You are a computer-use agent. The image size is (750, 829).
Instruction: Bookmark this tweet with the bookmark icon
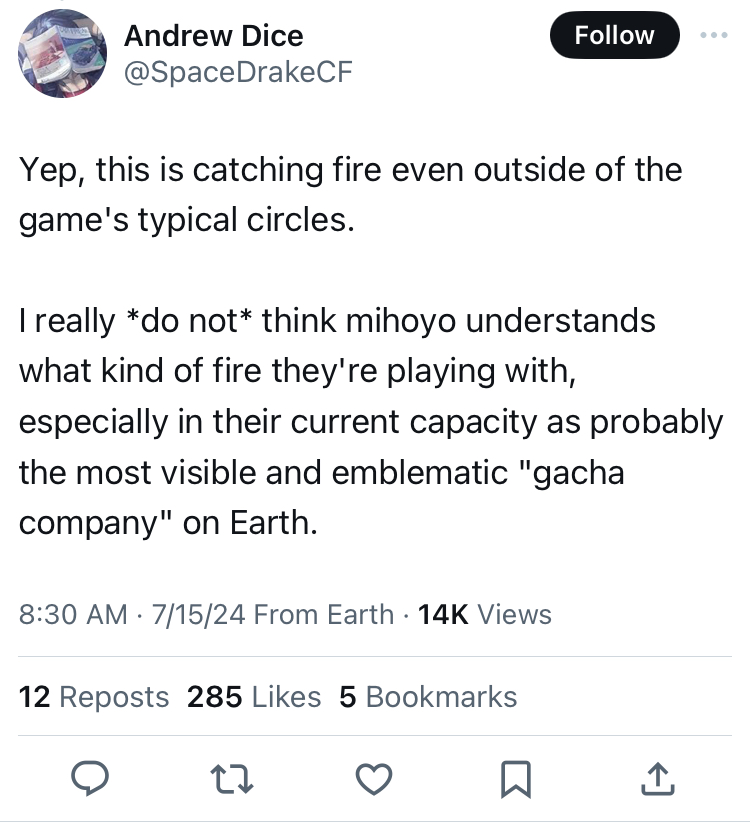coord(516,778)
